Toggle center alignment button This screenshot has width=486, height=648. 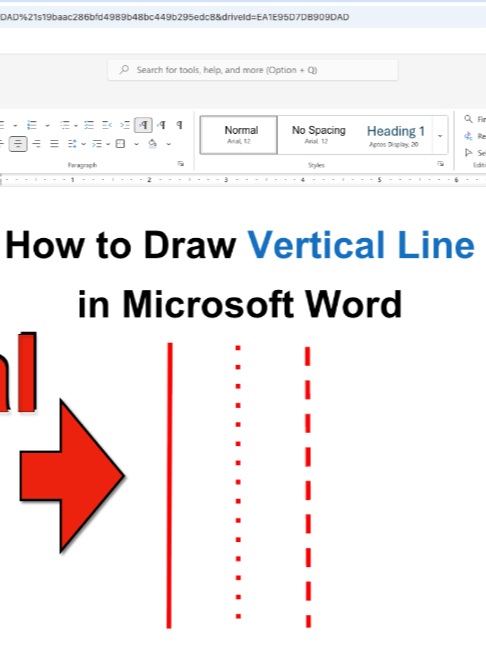18,144
